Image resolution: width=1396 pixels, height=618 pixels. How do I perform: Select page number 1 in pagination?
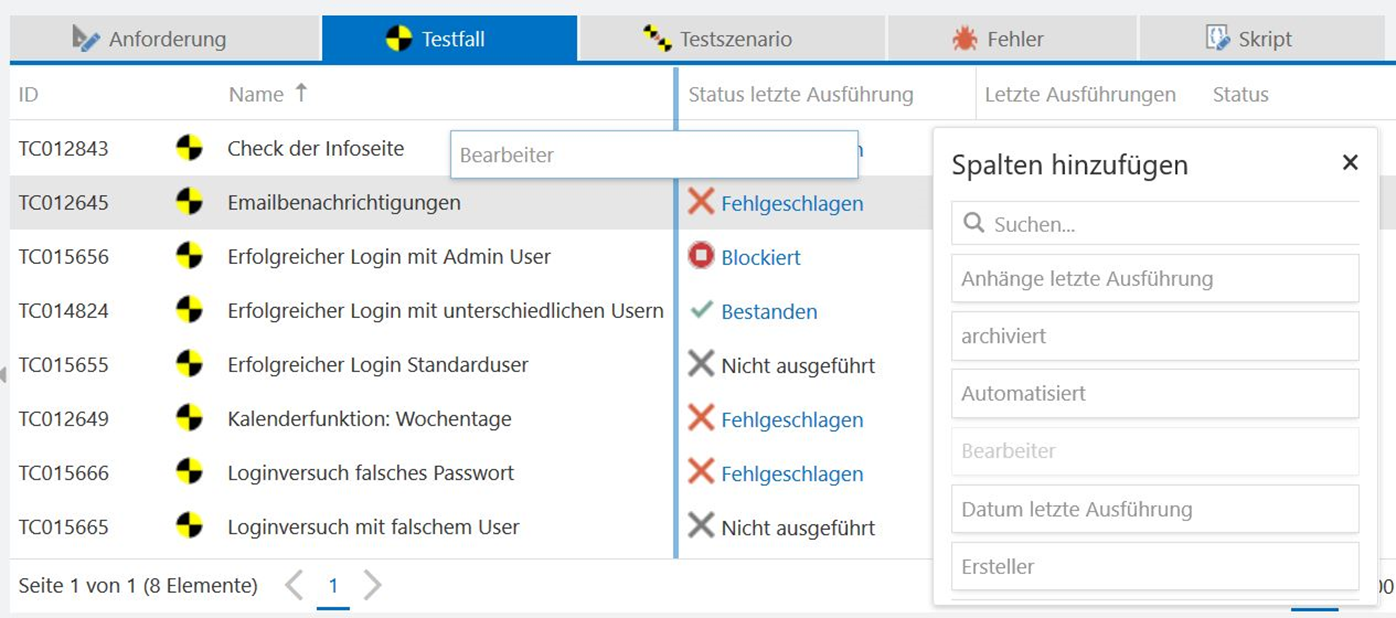click(x=333, y=586)
